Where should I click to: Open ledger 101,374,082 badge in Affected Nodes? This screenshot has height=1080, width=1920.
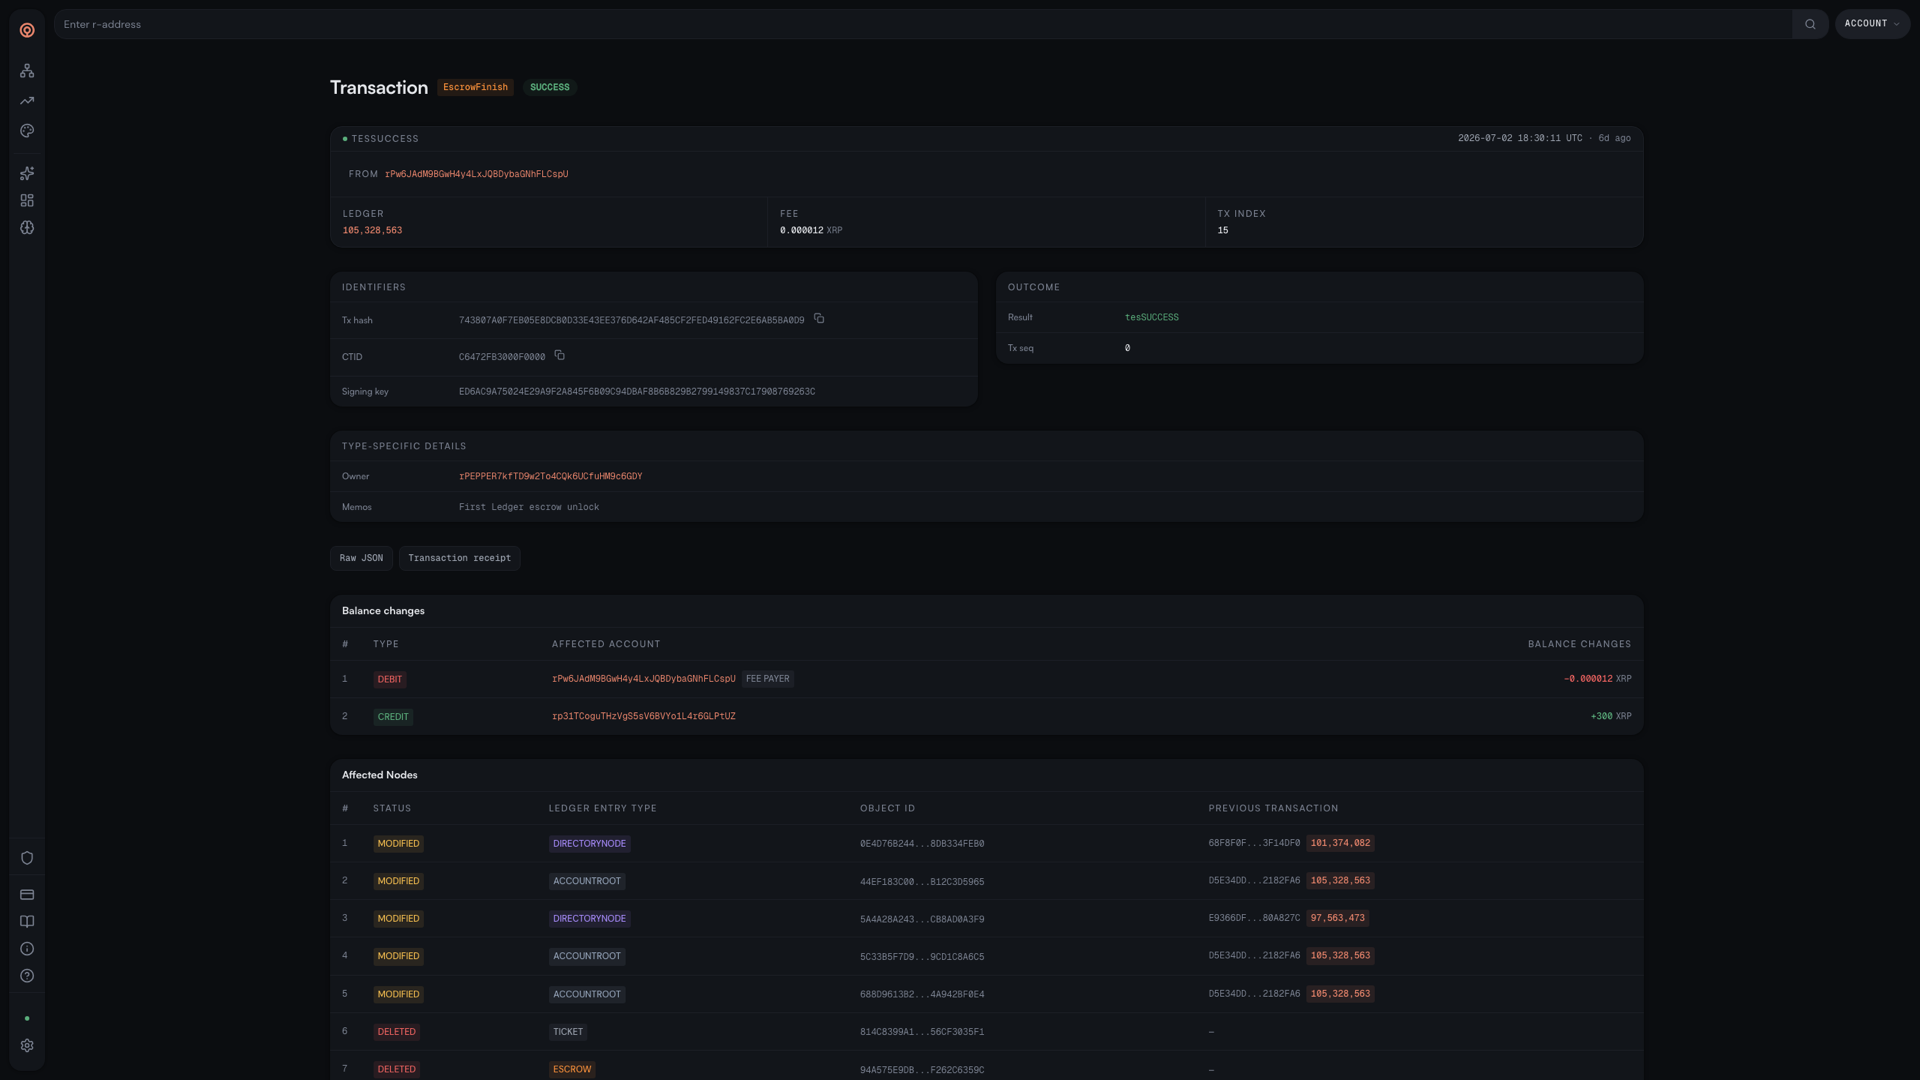(1340, 844)
